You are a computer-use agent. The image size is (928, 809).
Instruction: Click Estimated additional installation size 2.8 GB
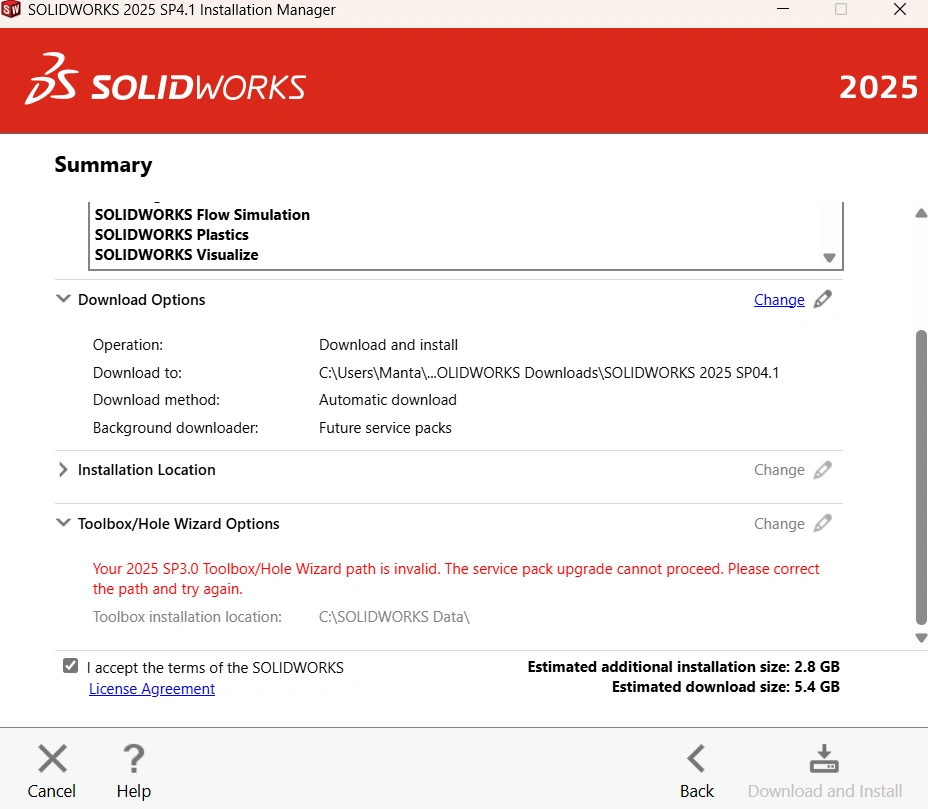(684, 667)
